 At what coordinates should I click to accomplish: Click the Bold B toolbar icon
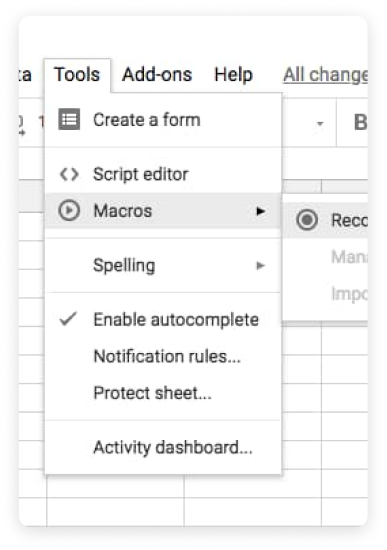(x=360, y=122)
